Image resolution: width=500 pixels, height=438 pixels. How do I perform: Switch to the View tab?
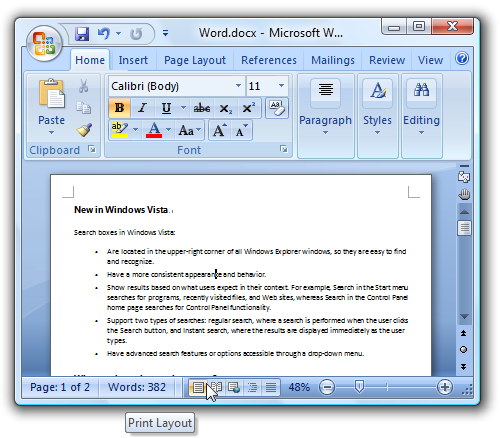[x=430, y=60]
